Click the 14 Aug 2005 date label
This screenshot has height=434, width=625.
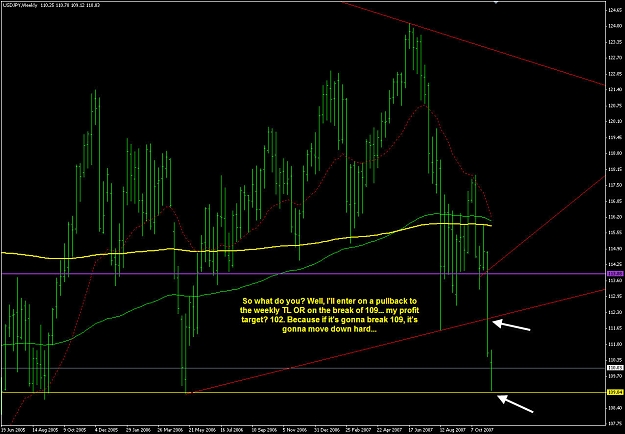(43, 430)
